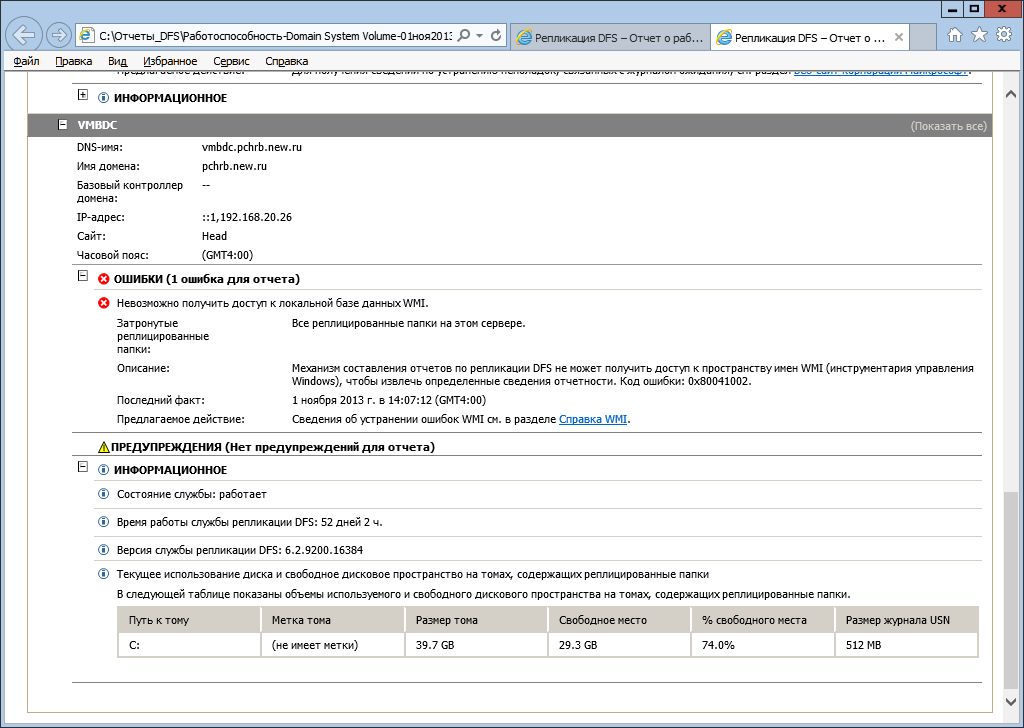Open the Файл menu

point(26,61)
